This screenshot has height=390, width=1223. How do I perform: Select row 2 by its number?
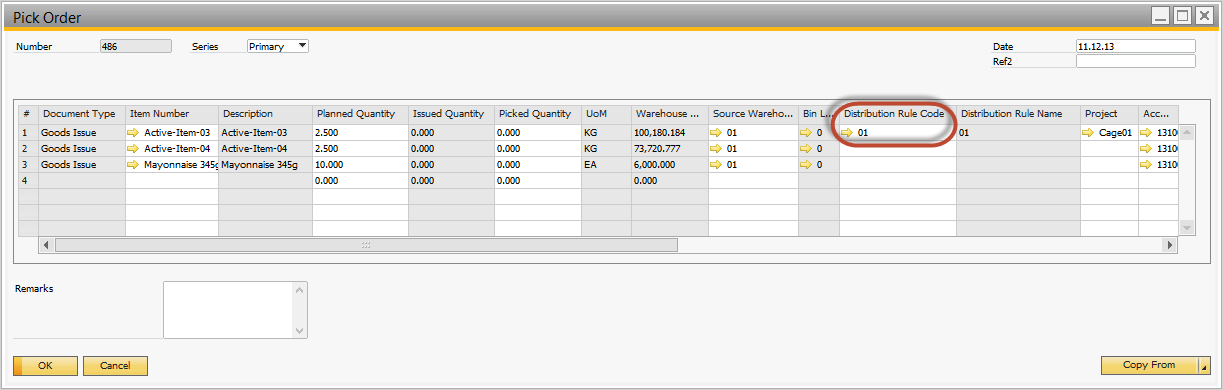click(x=27, y=148)
